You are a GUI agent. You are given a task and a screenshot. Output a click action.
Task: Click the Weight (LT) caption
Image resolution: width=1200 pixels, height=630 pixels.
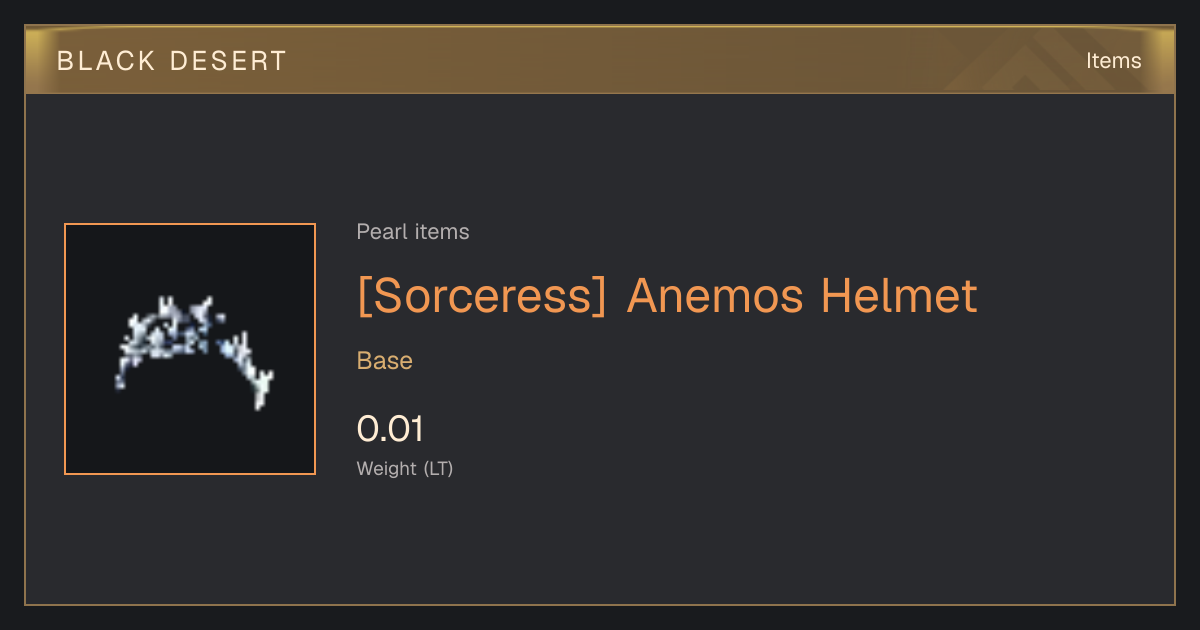[405, 468]
